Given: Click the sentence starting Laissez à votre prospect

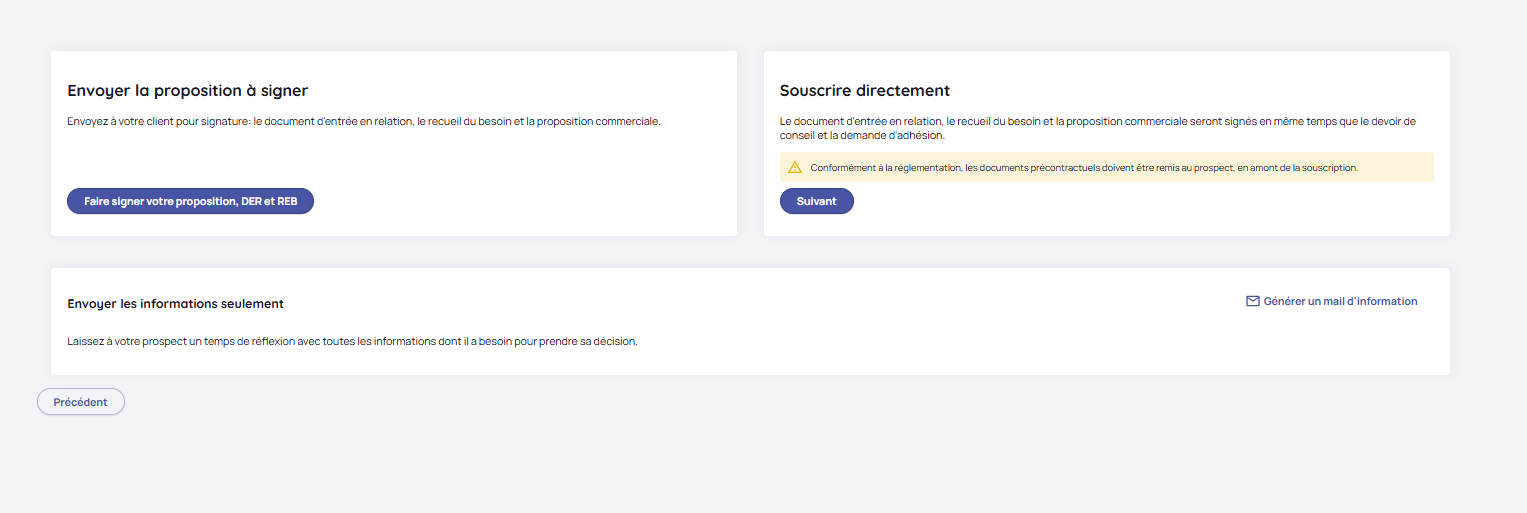Looking at the screenshot, I should click(352, 341).
